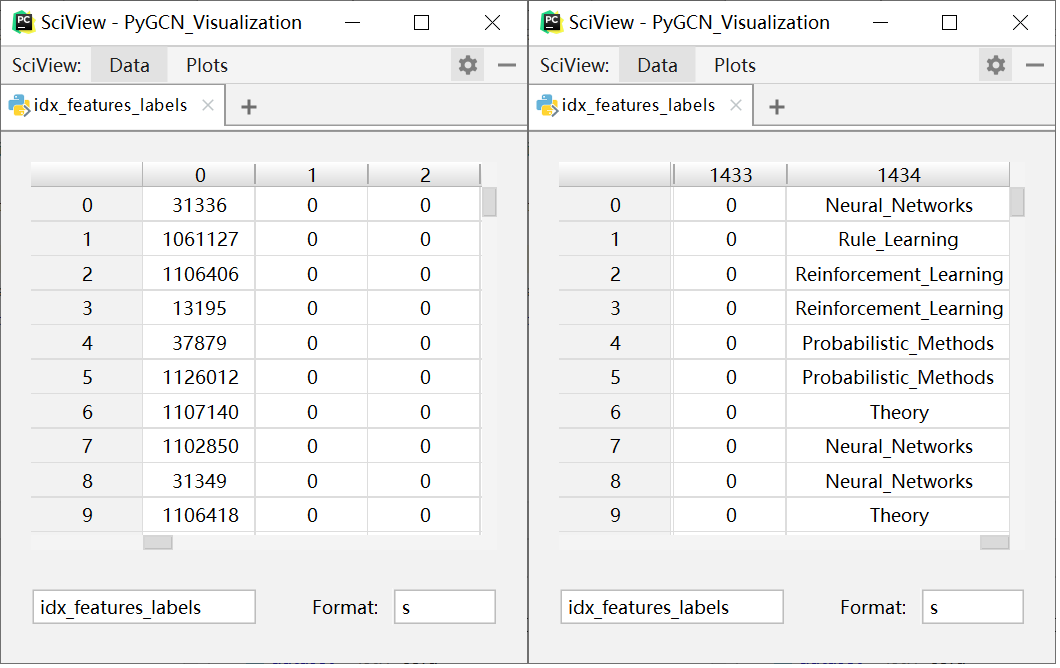
Task: Open settings gear in left SciView window
Action: (468, 66)
